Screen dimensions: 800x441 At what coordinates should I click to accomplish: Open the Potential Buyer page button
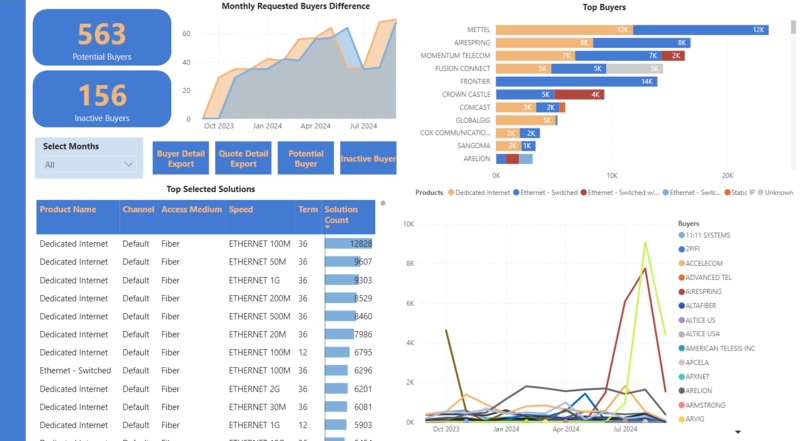click(306, 158)
